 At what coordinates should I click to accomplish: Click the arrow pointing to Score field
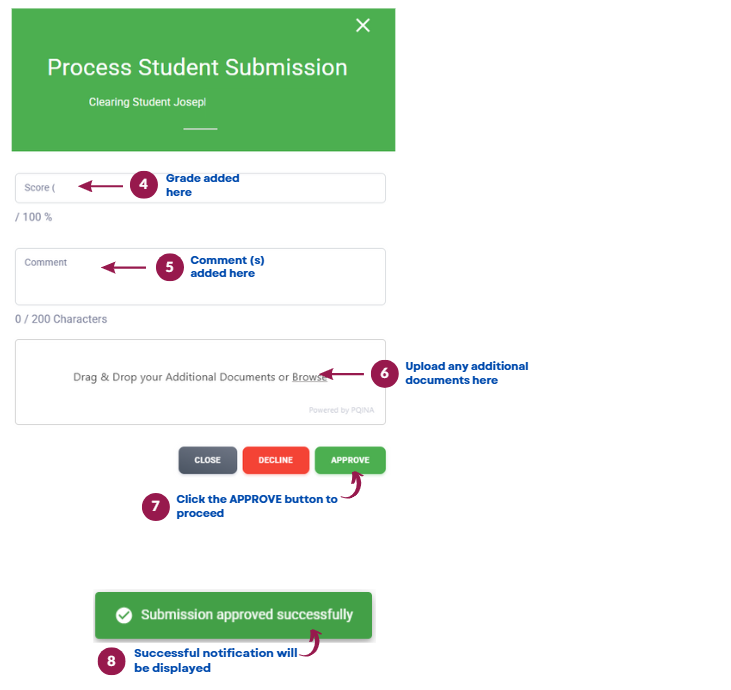100,186
